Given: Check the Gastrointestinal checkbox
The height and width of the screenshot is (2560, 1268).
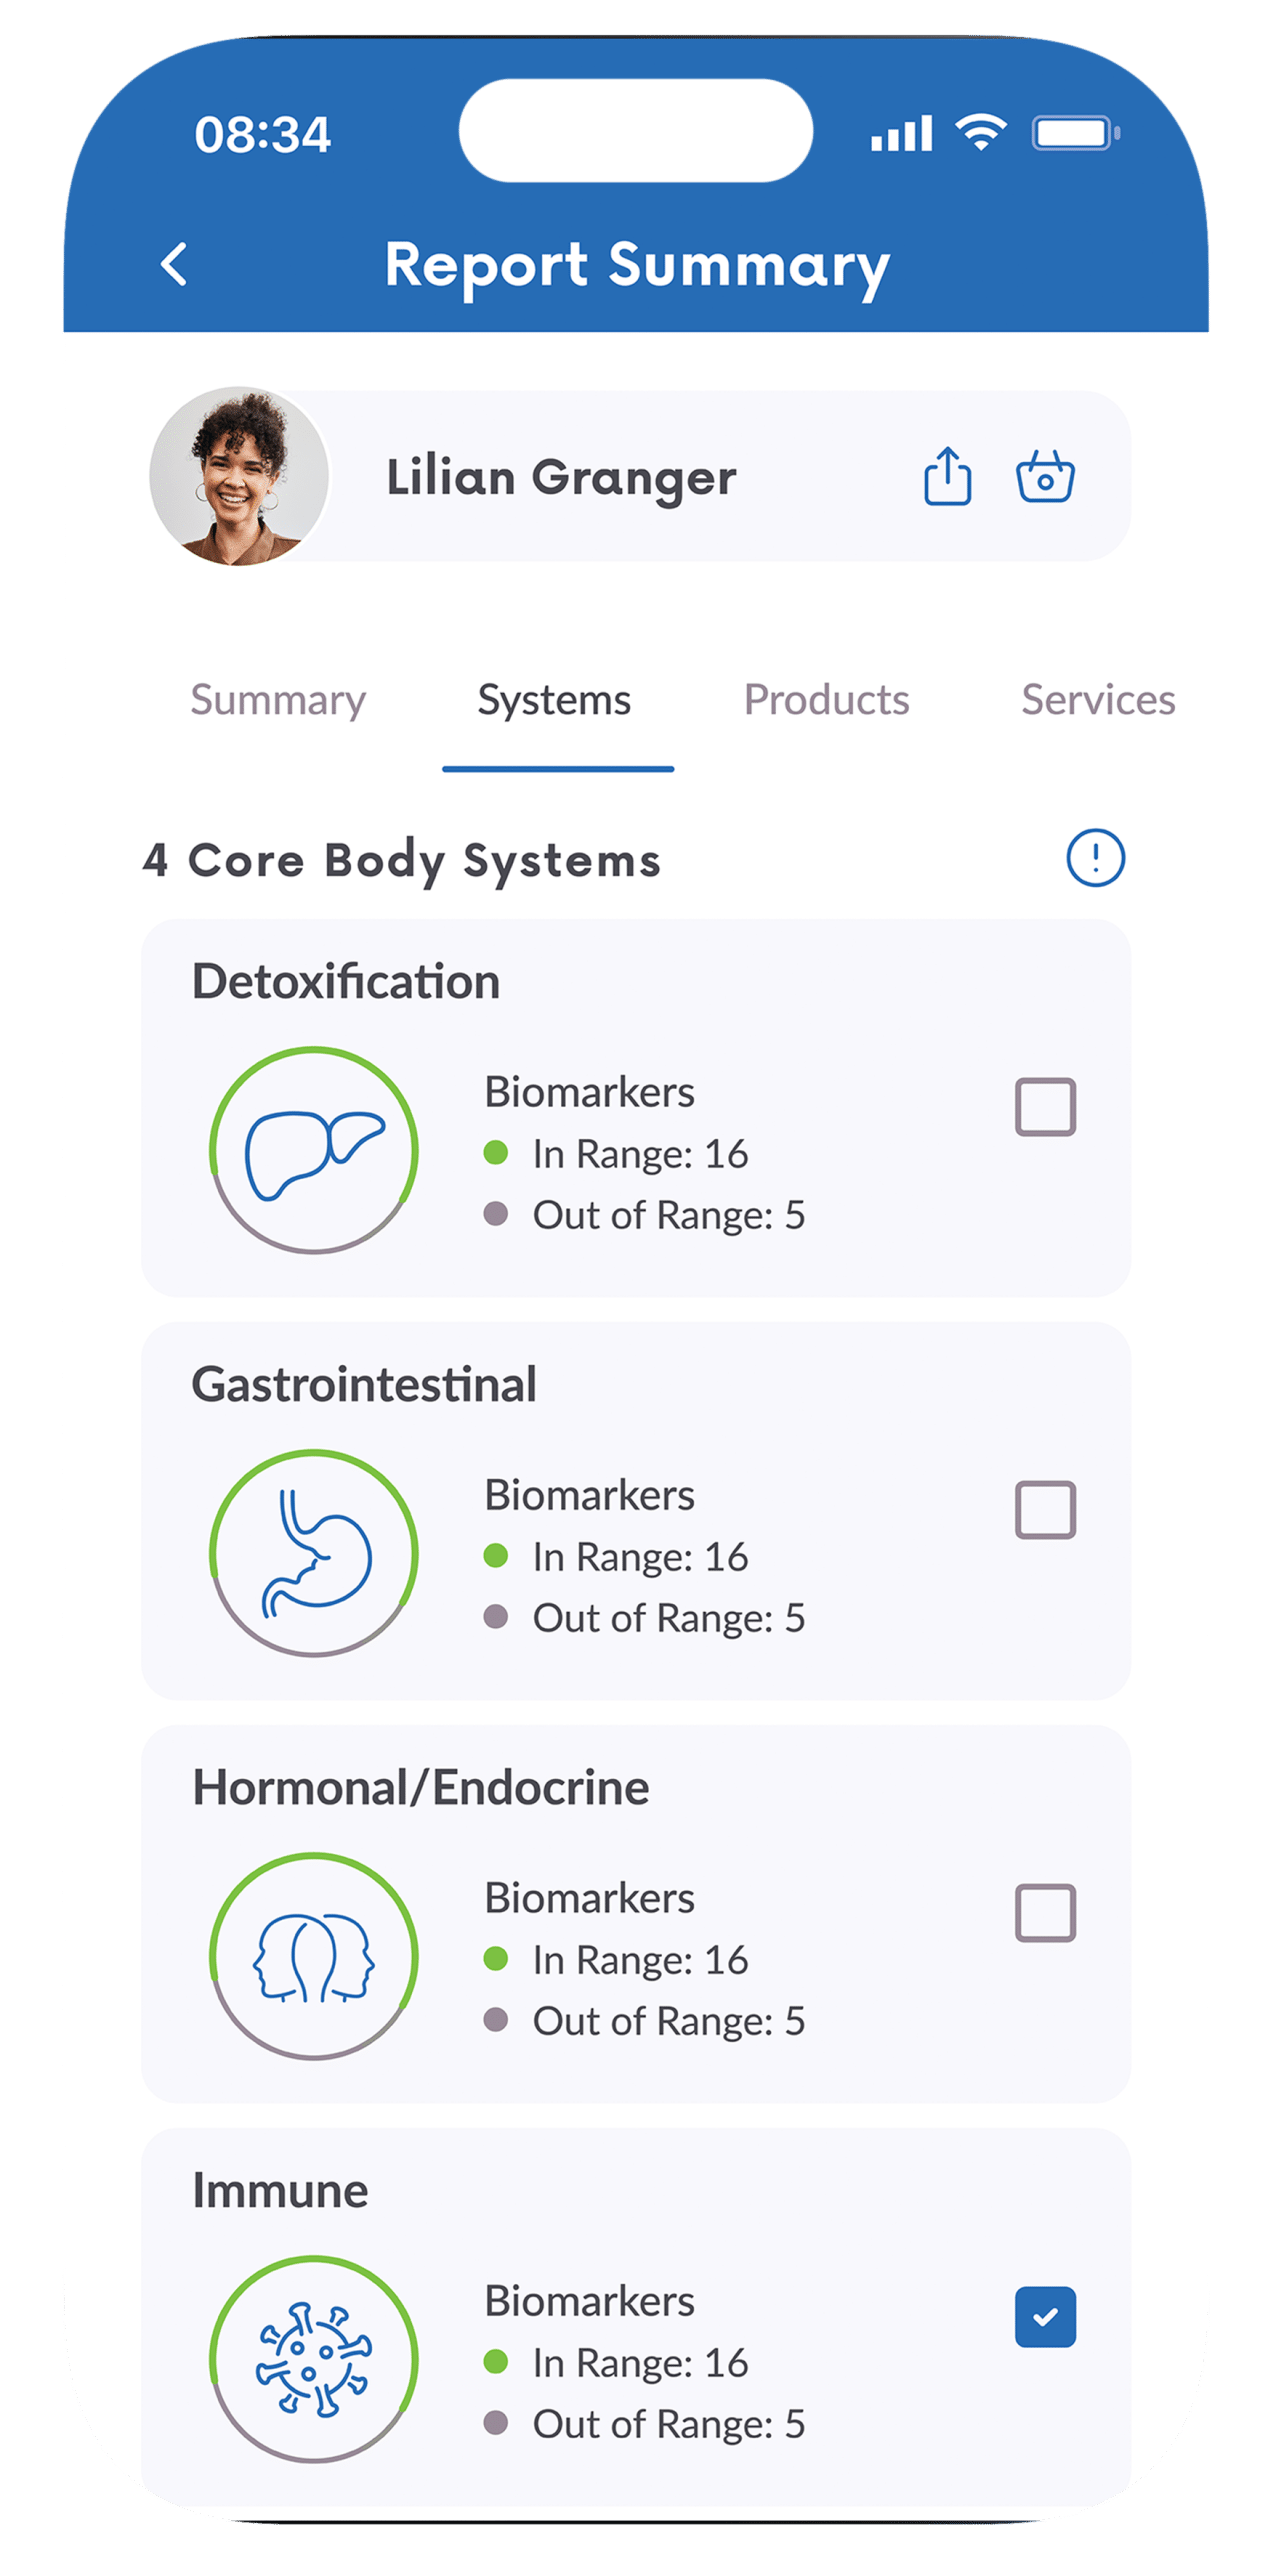Looking at the screenshot, I should point(1045,1510).
